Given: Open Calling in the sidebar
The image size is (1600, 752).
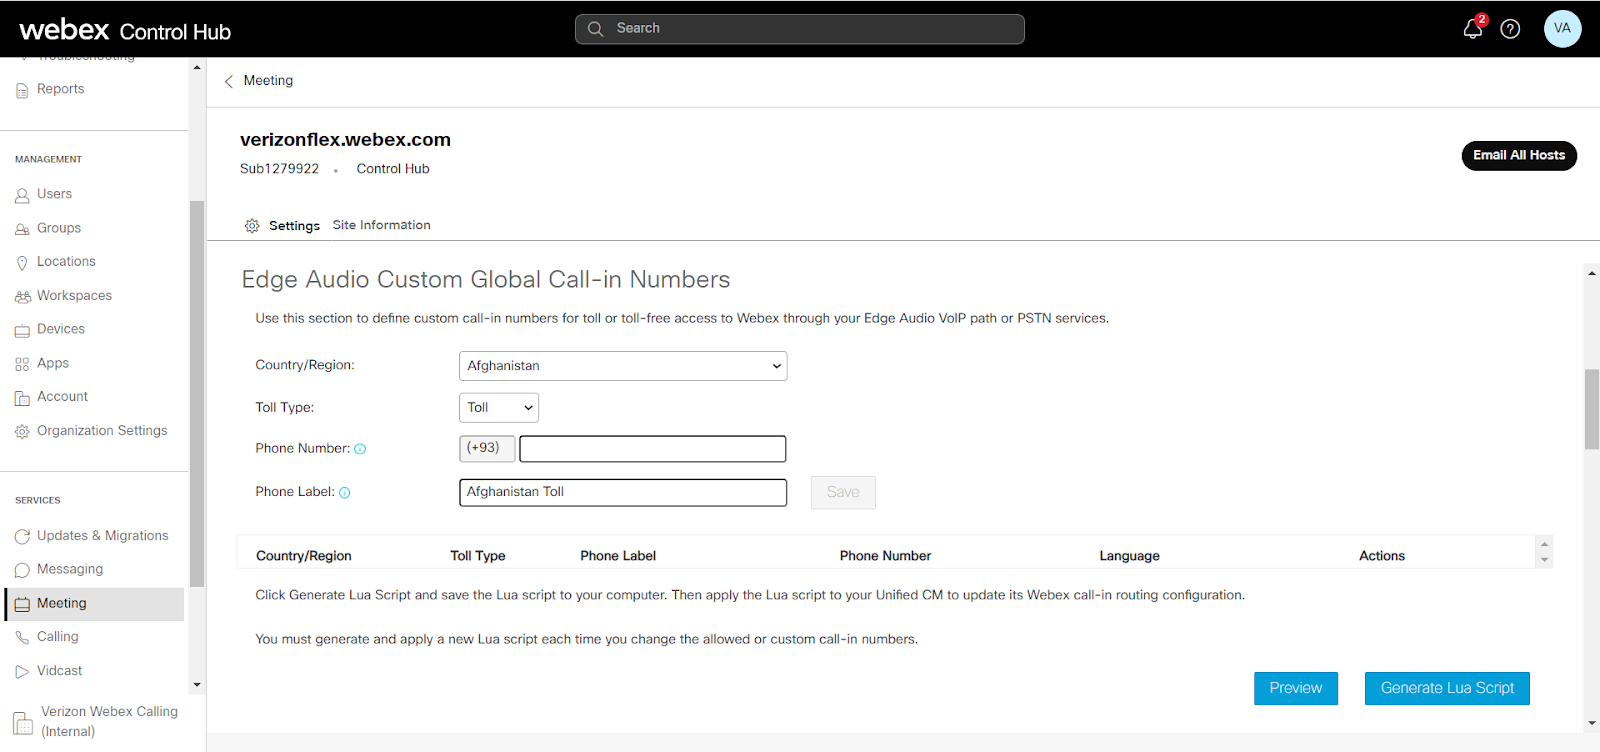Looking at the screenshot, I should pos(58,637).
